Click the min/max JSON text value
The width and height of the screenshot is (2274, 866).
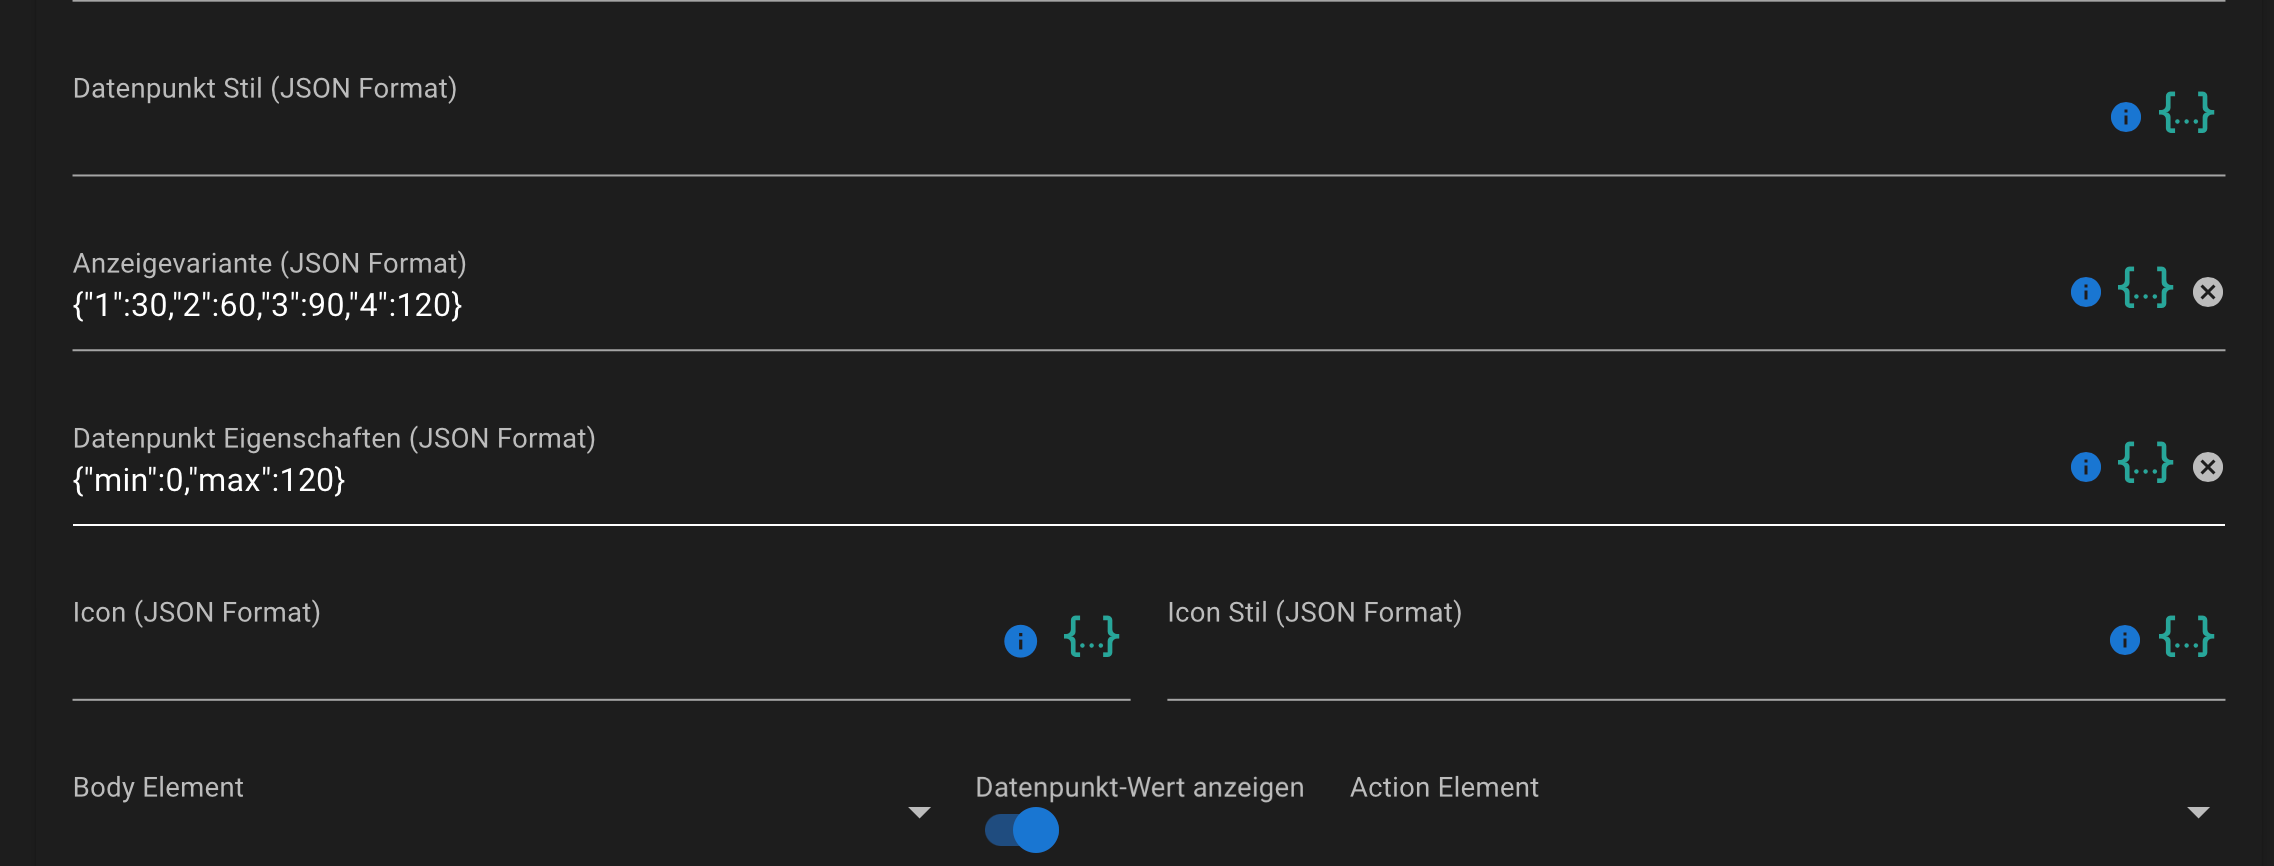click(x=209, y=481)
